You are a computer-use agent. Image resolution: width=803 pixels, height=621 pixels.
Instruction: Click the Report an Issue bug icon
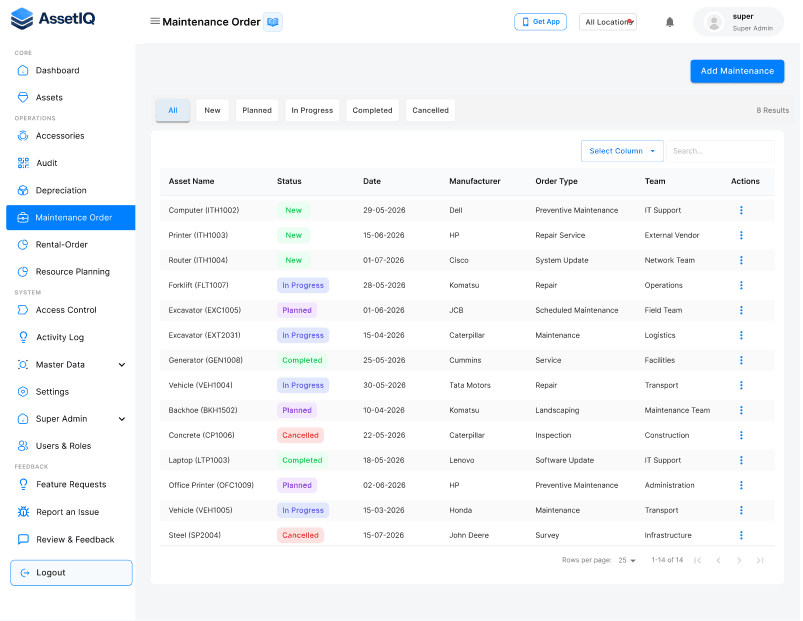(x=23, y=511)
